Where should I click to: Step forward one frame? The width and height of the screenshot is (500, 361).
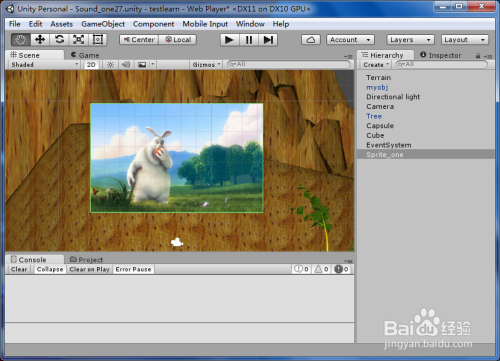point(268,40)
